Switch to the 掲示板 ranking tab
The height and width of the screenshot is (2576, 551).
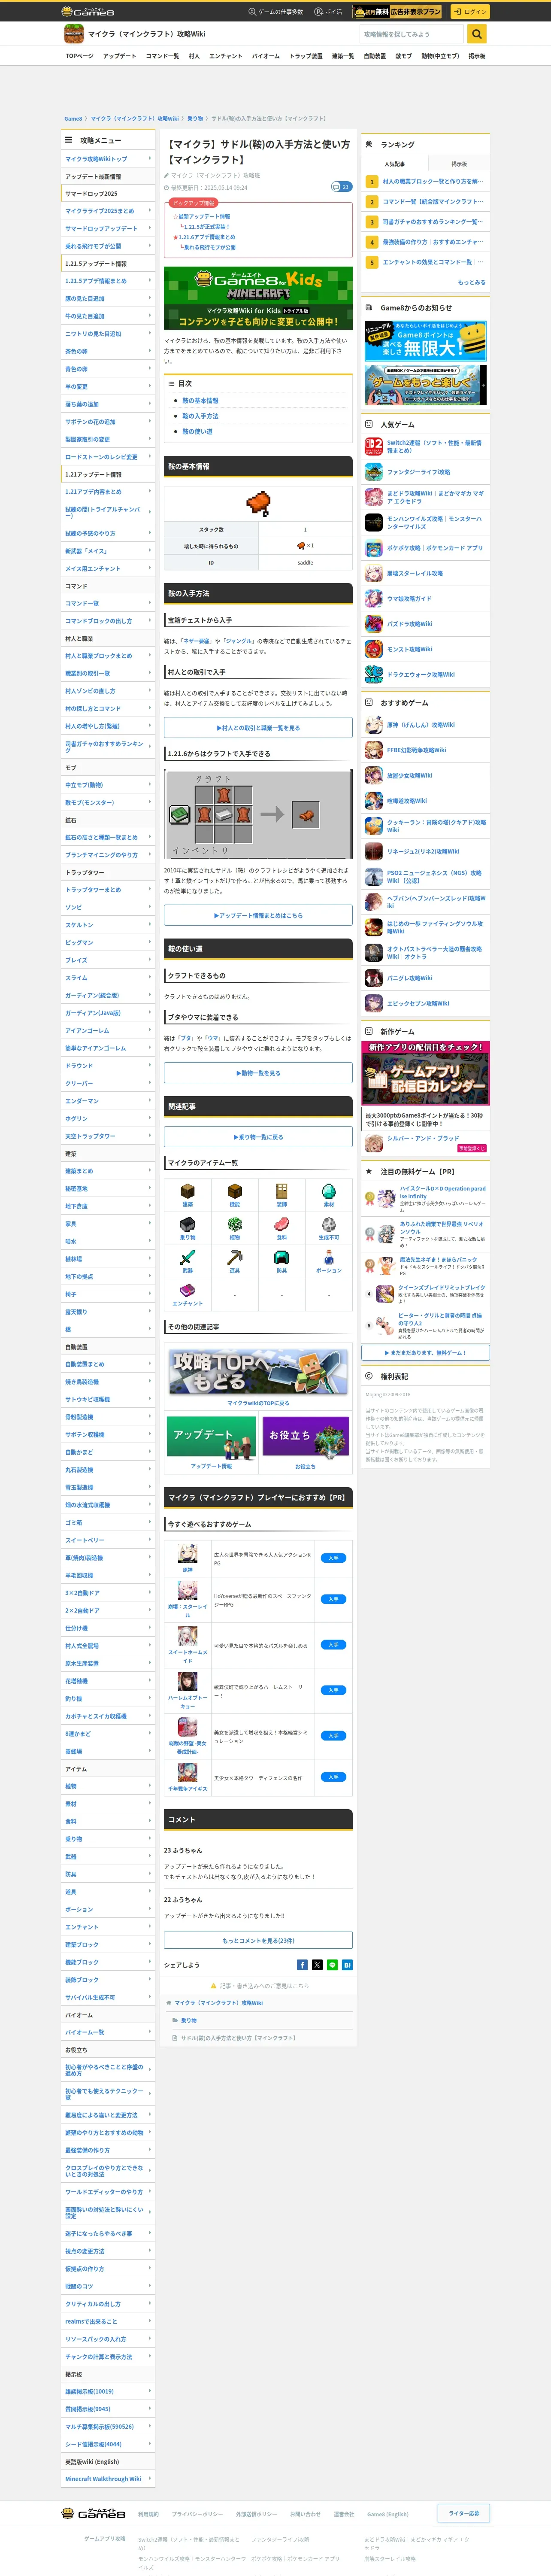pyautogui.click(x=459, y=164)
